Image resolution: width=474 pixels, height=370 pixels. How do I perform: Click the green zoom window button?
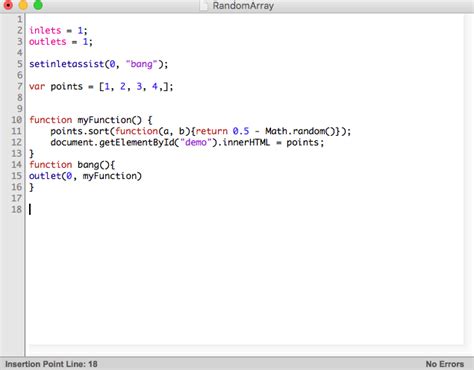point(38,5)
